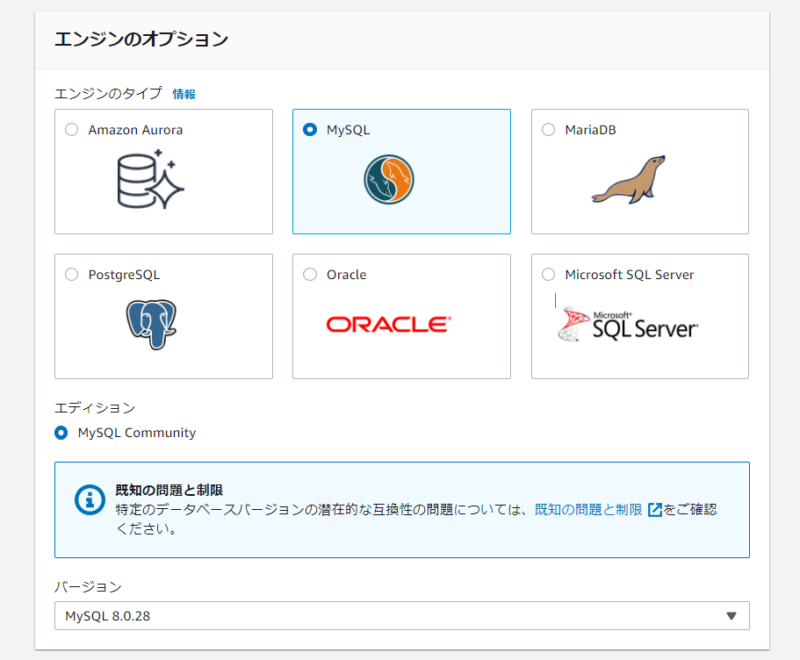
Task: Click the Oracle label text
Action: point(346,274)
